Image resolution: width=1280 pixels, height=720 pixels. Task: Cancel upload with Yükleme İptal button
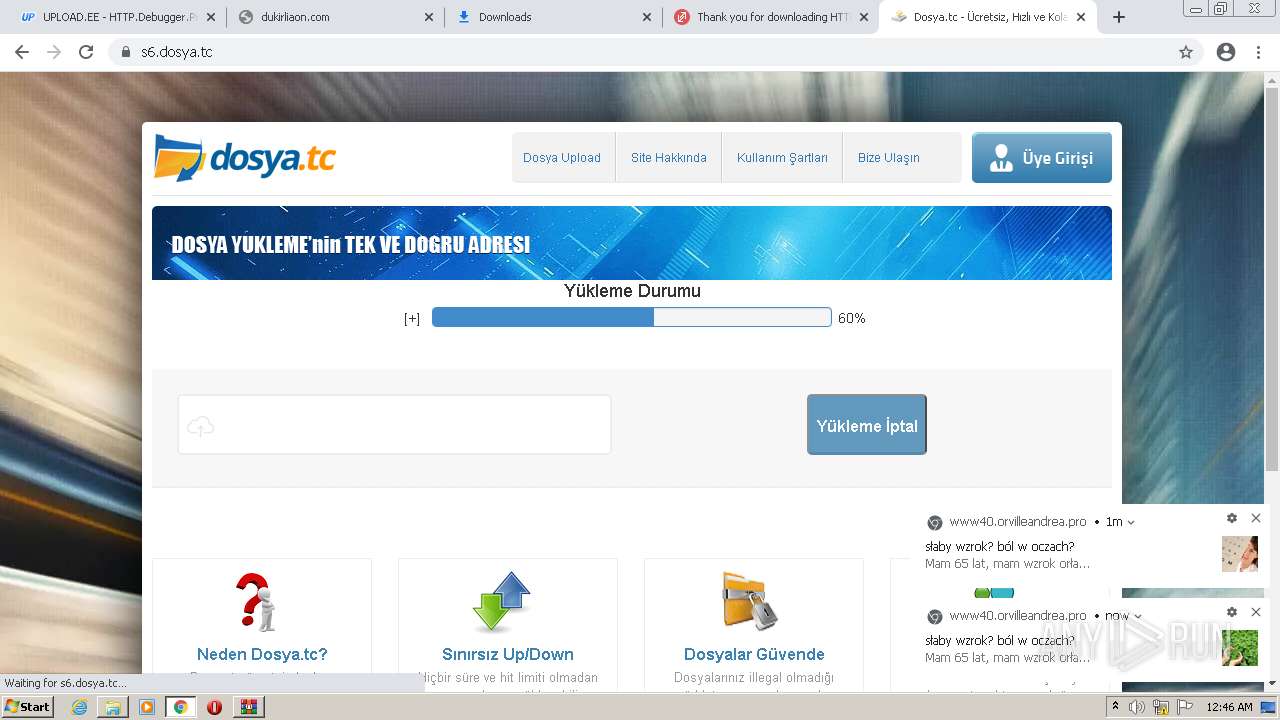(867, 425)
